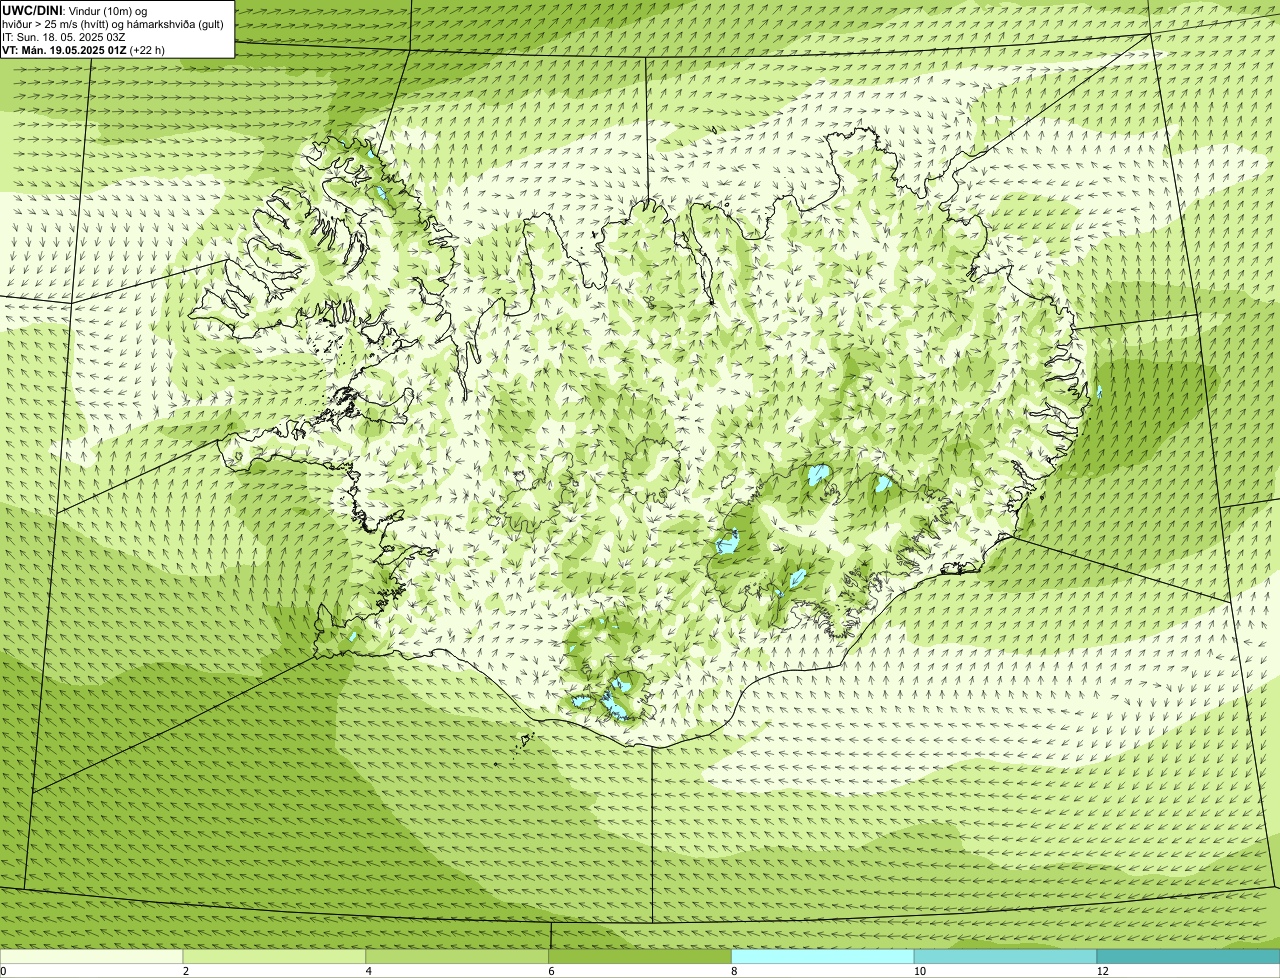Click the scale tick label "2"

click(x=186, y=971)
